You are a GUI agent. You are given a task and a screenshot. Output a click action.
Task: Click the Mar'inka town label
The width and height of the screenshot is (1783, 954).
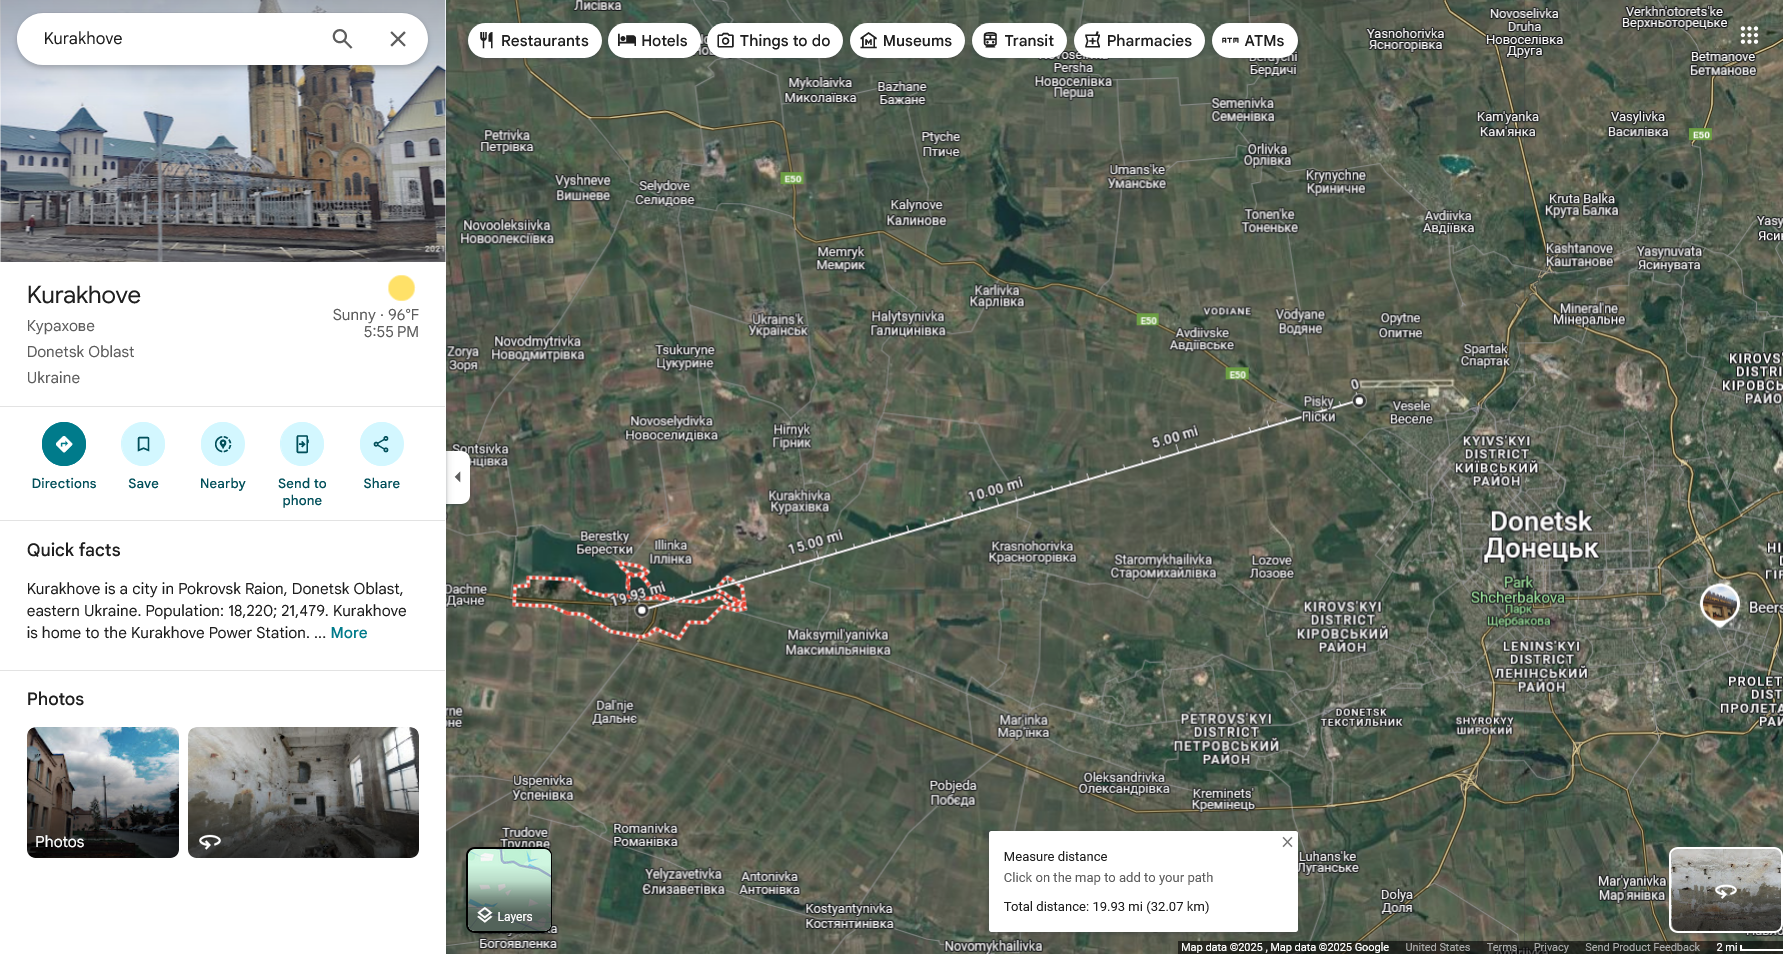tap(1023, 726)
